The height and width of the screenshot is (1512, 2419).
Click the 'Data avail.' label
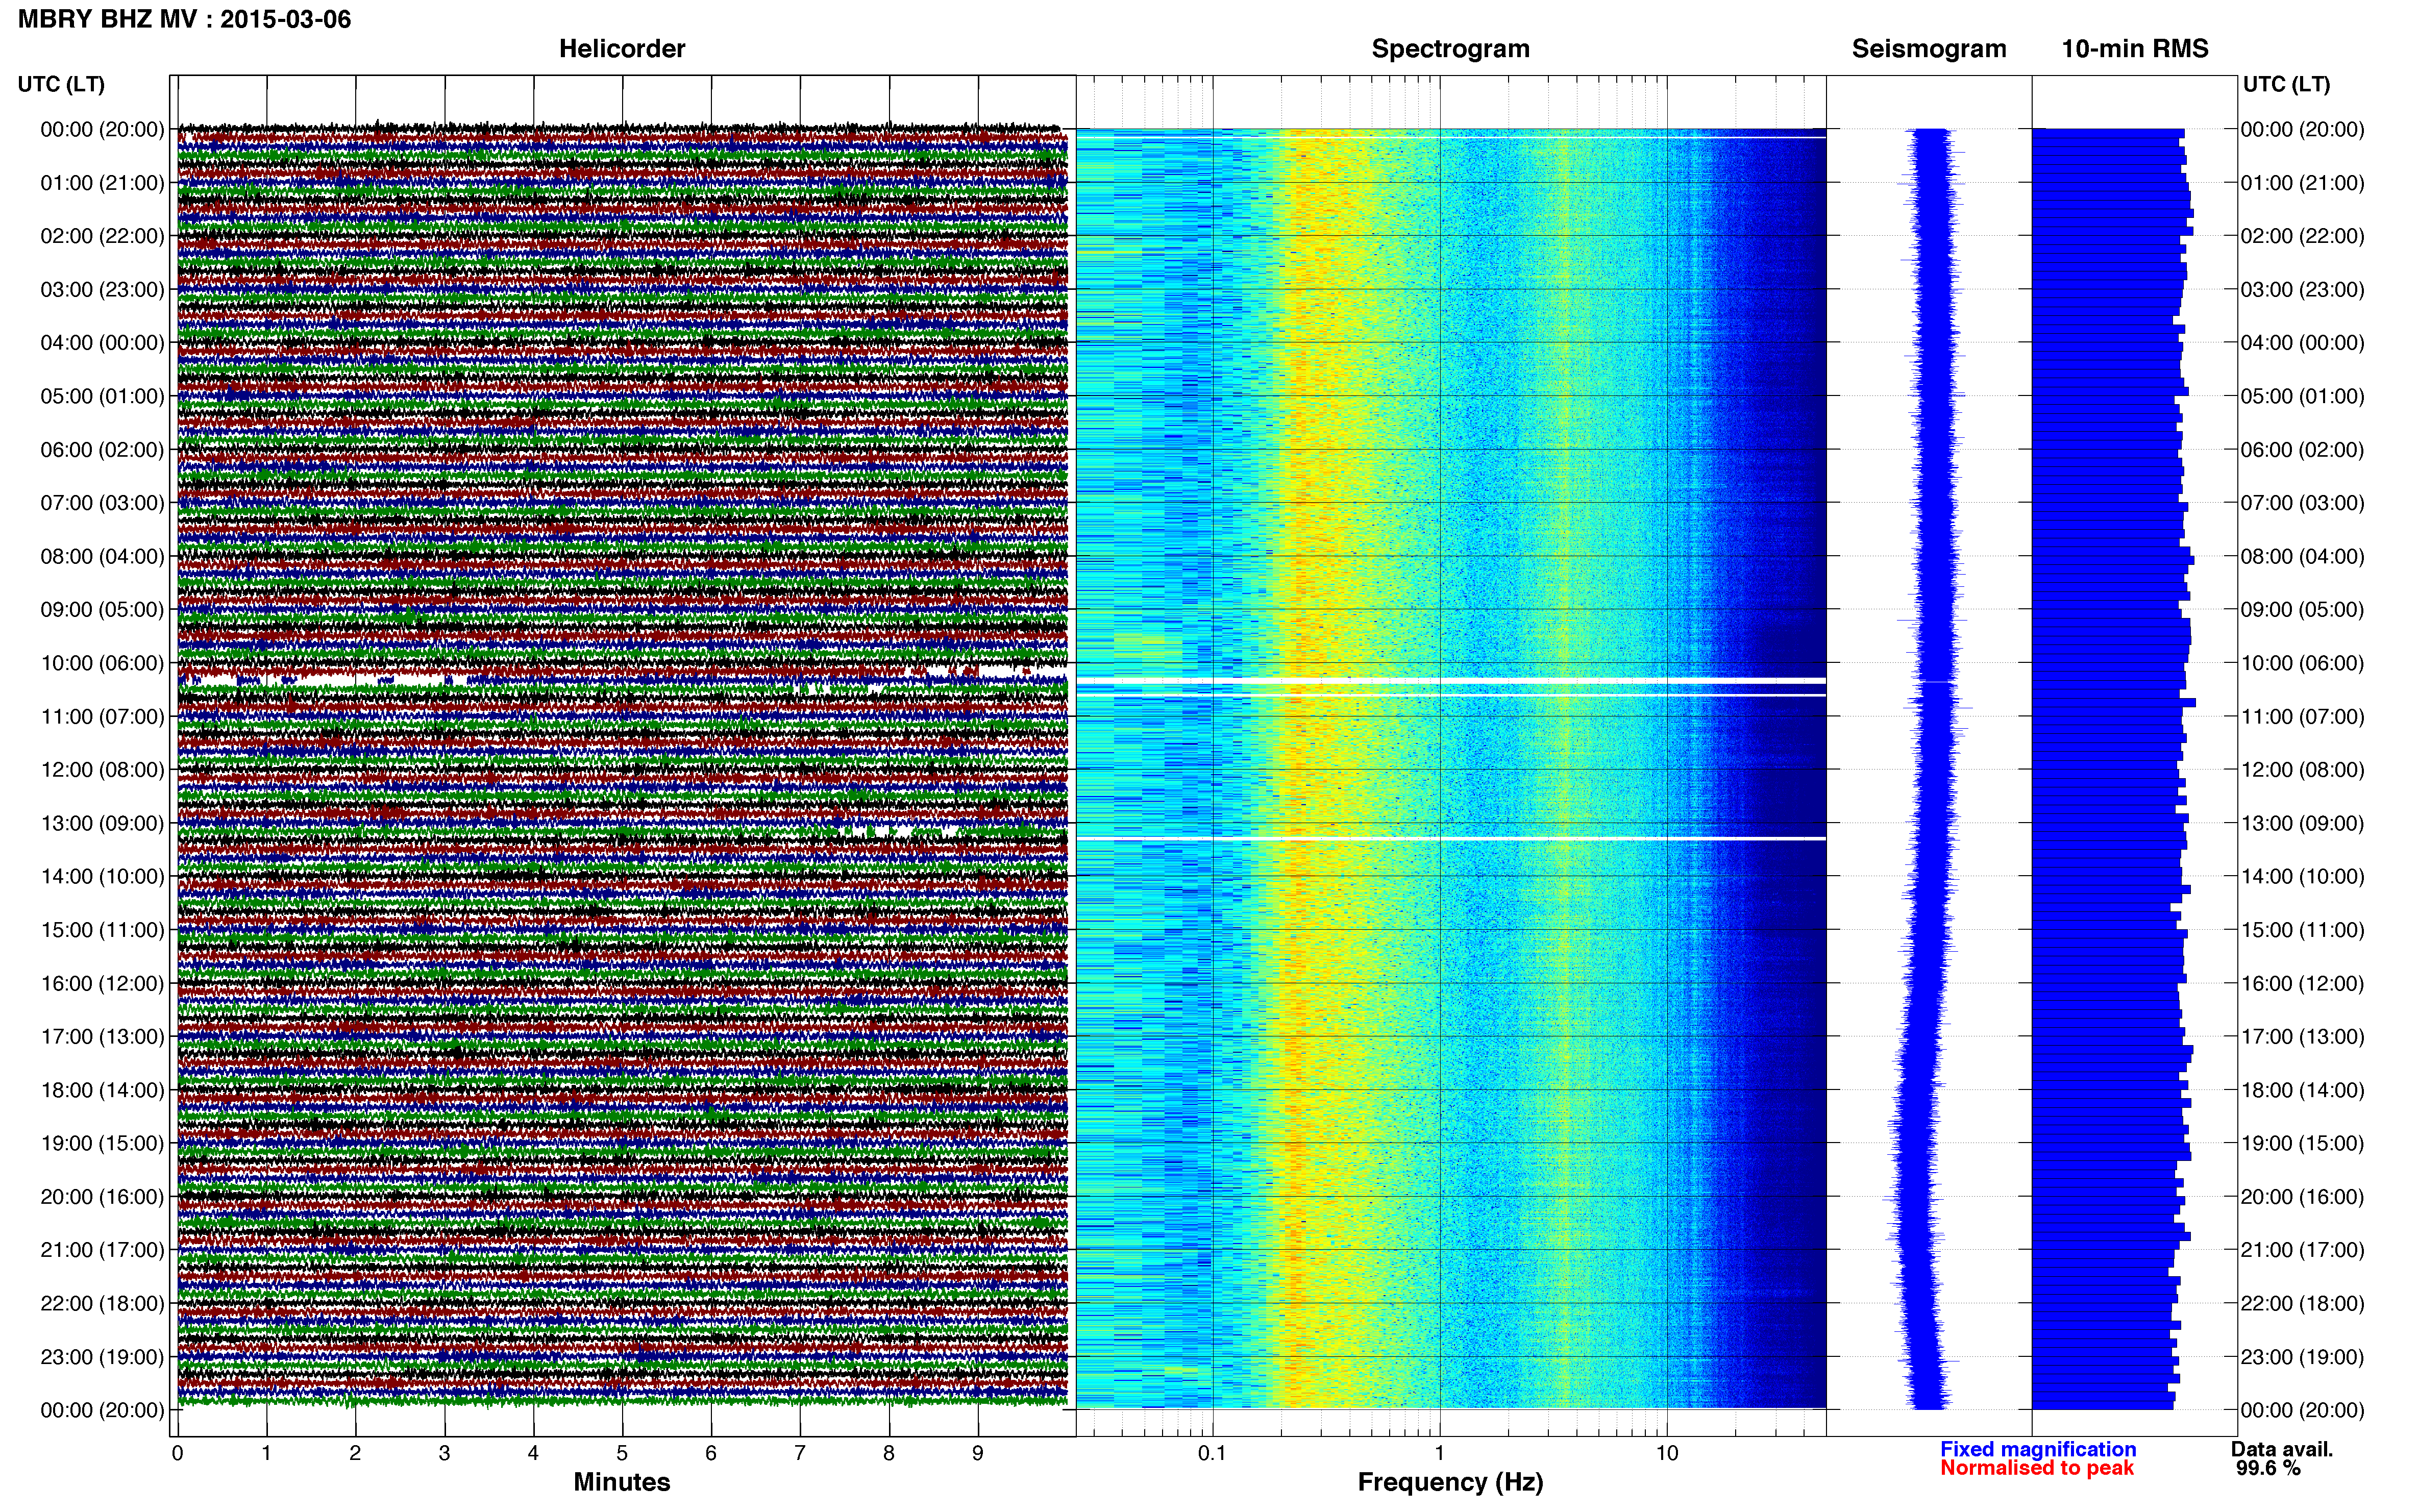(x=2282, y=1449)
